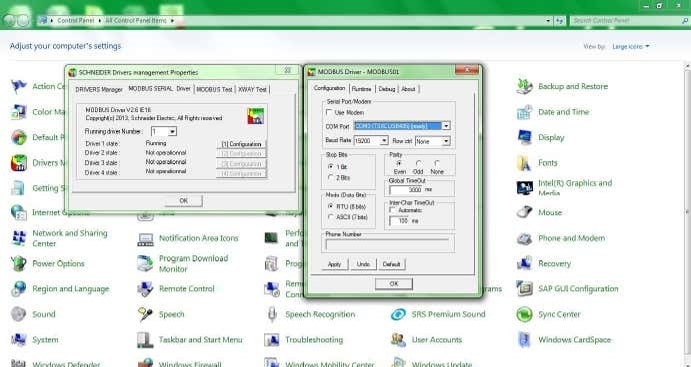Open Speech Recognition icon
This screenshot has width=691, height=367.
(x=272, y=315)
